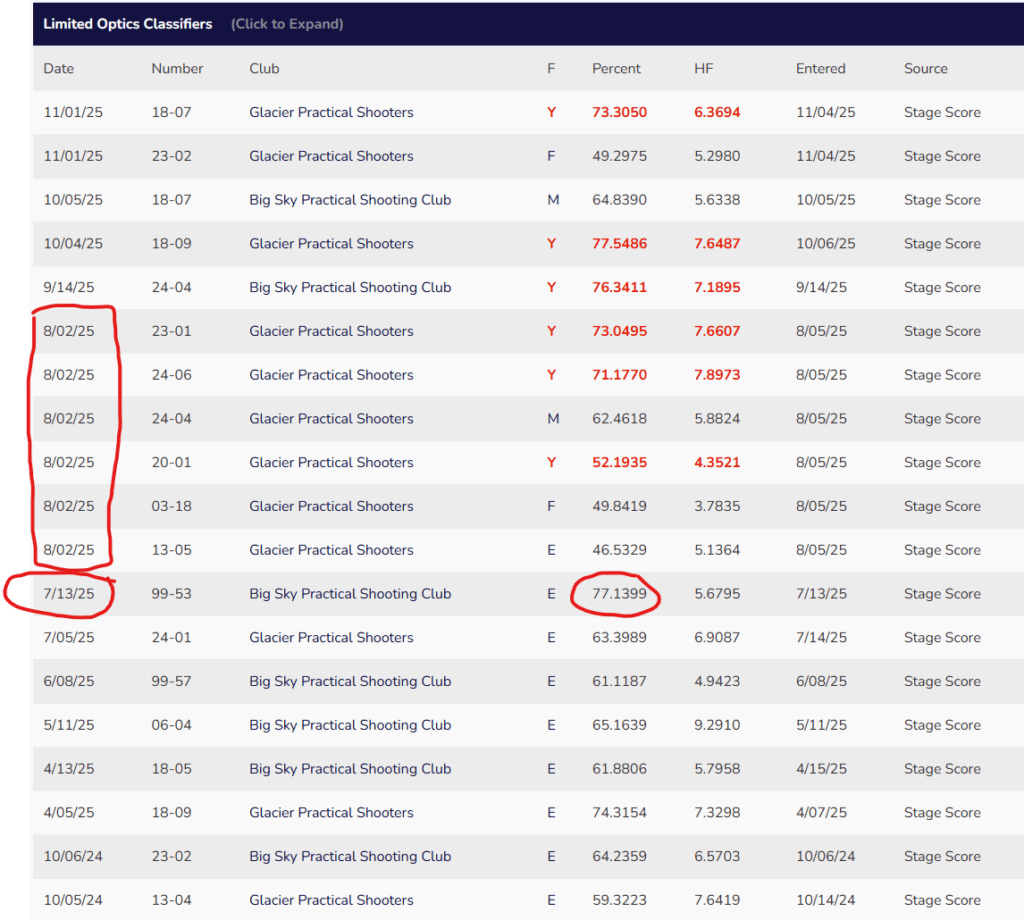The width and height of the screenshot is (1024, 920).
Task: Click the "(Click to Expand)" text
Action: 287,24
